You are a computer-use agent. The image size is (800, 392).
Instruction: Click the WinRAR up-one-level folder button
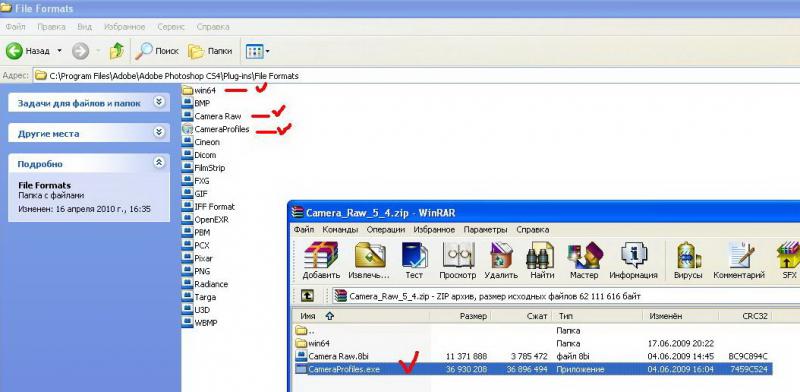point(307,296)
